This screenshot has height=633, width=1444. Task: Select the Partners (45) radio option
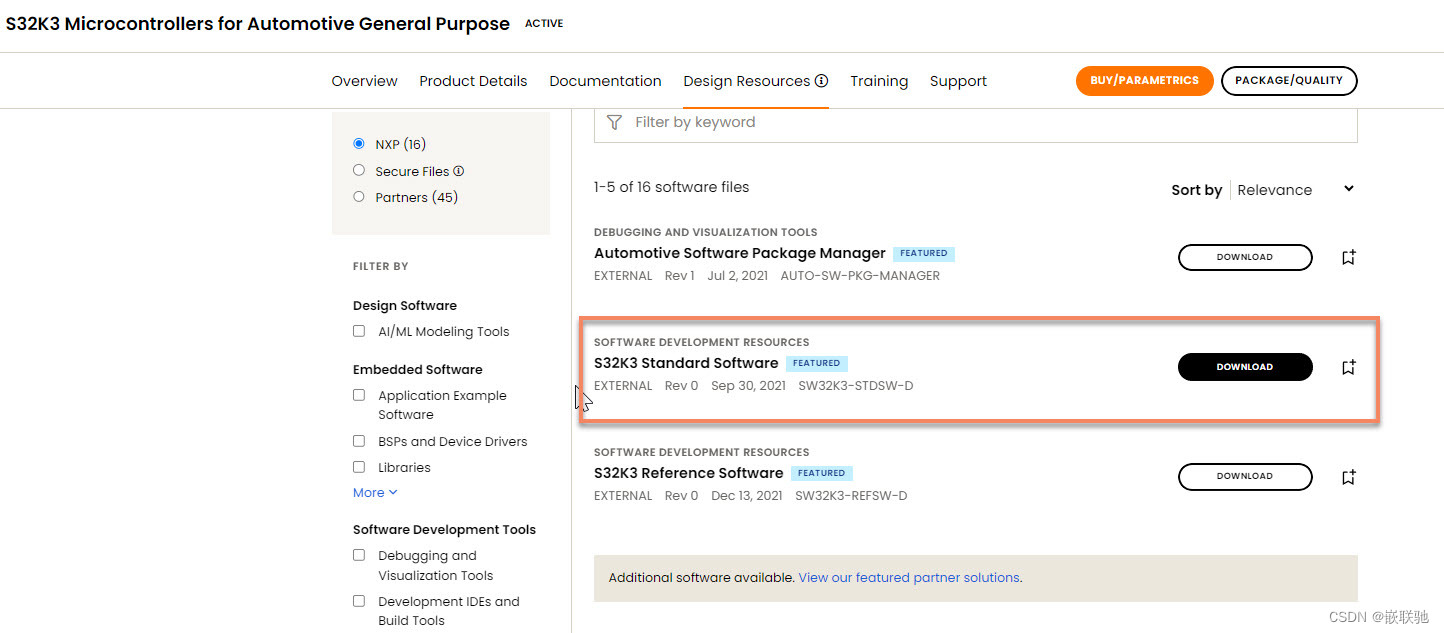[359, 197]
